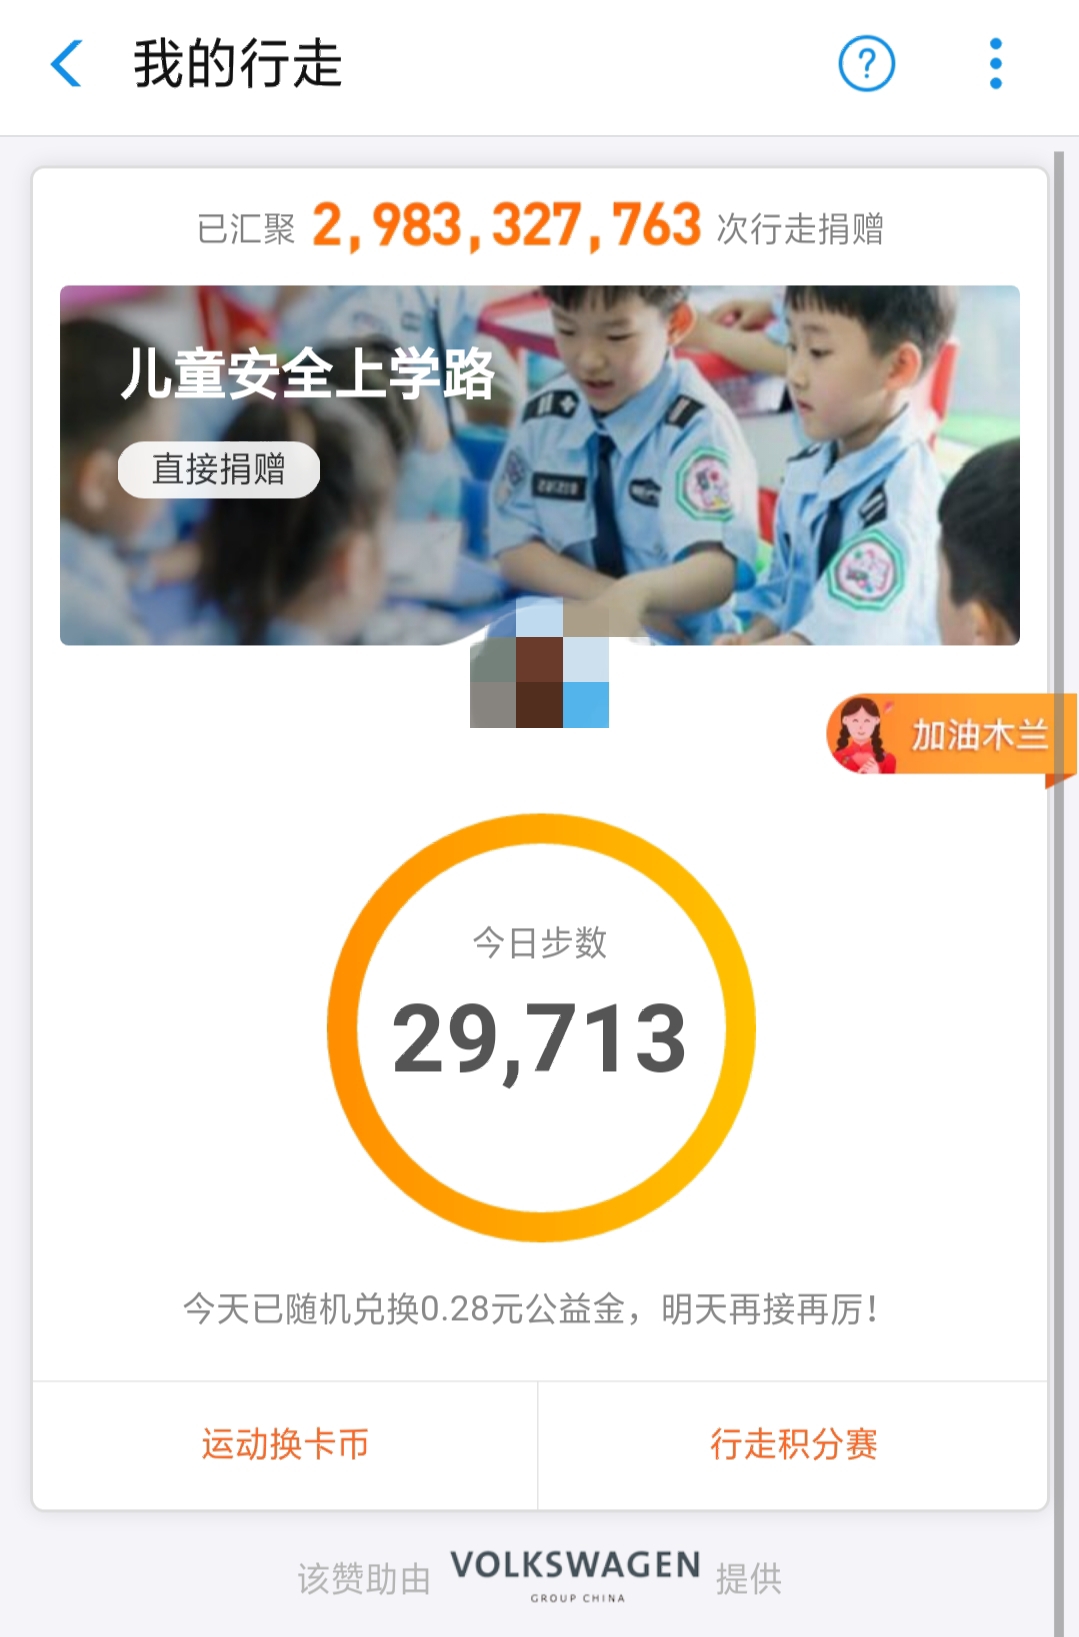The image size is (1079, 1637).
Task: Open the 运动换卡币 tab
Action: (x=285, y=1444)
